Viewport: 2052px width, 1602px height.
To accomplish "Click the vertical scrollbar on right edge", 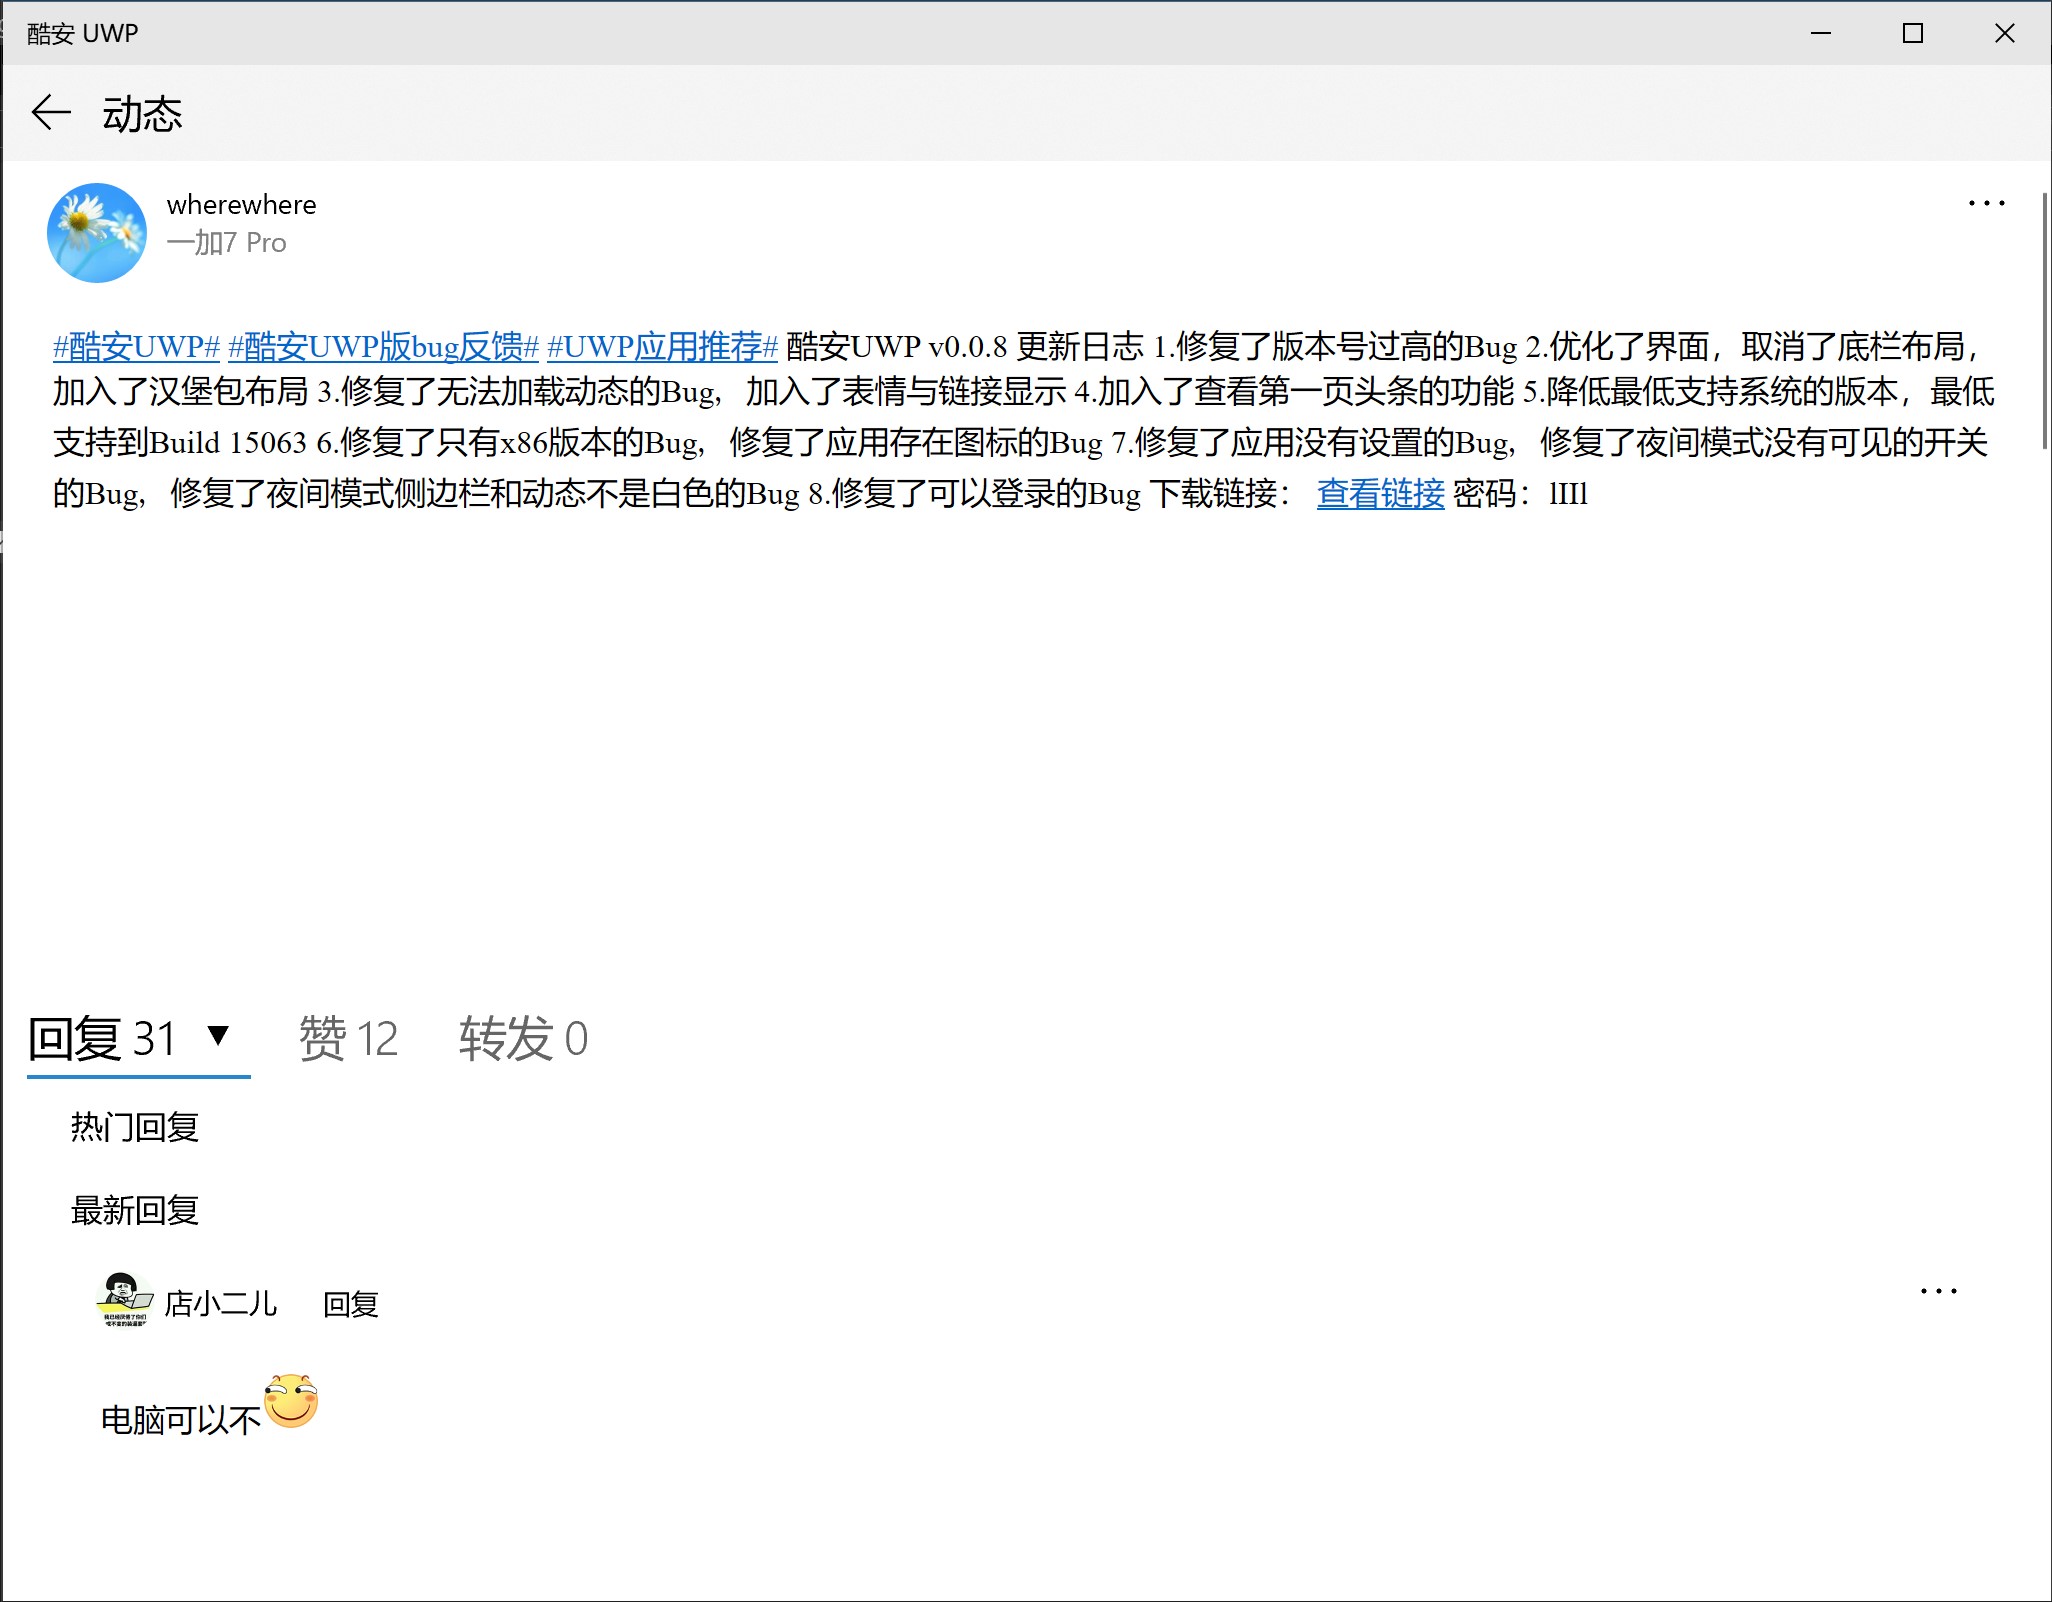I will point(2044,320).
